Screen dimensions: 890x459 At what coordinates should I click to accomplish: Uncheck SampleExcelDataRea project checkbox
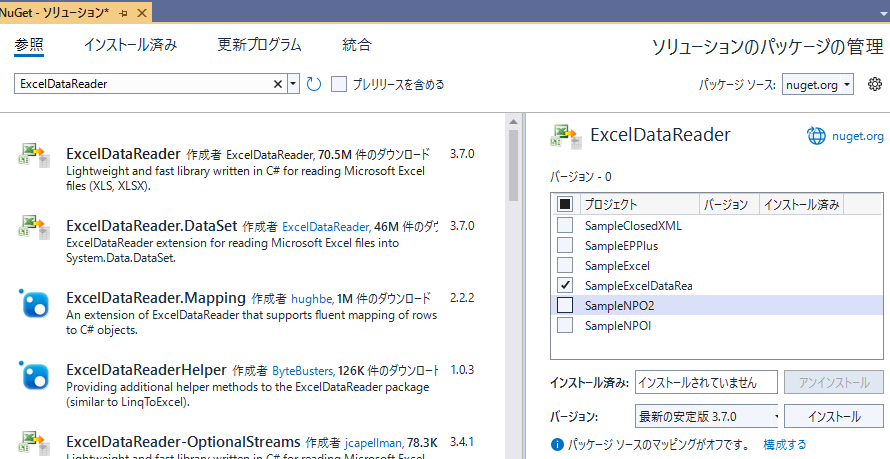[565, 285]
